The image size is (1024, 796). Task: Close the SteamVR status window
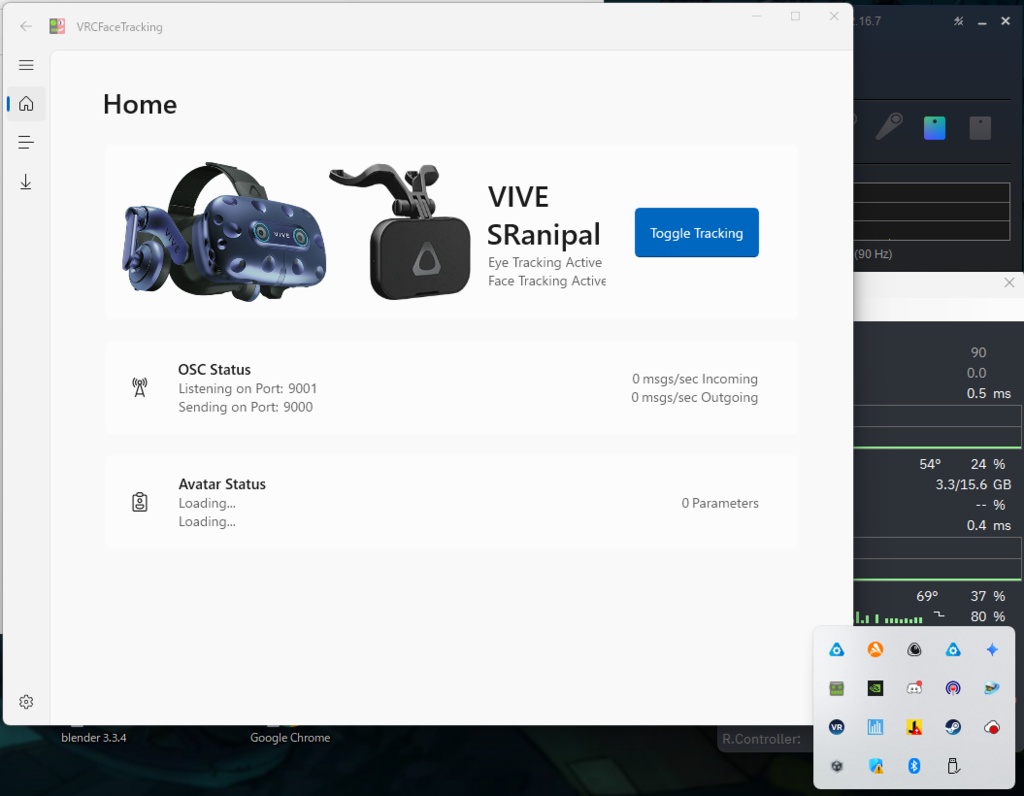(1006, 22)
